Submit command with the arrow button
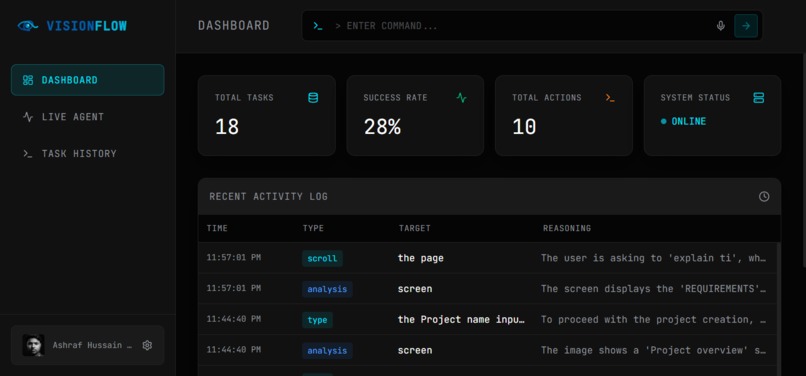The height and width of the screenshot is (376, 806). (x=746, y=26)
